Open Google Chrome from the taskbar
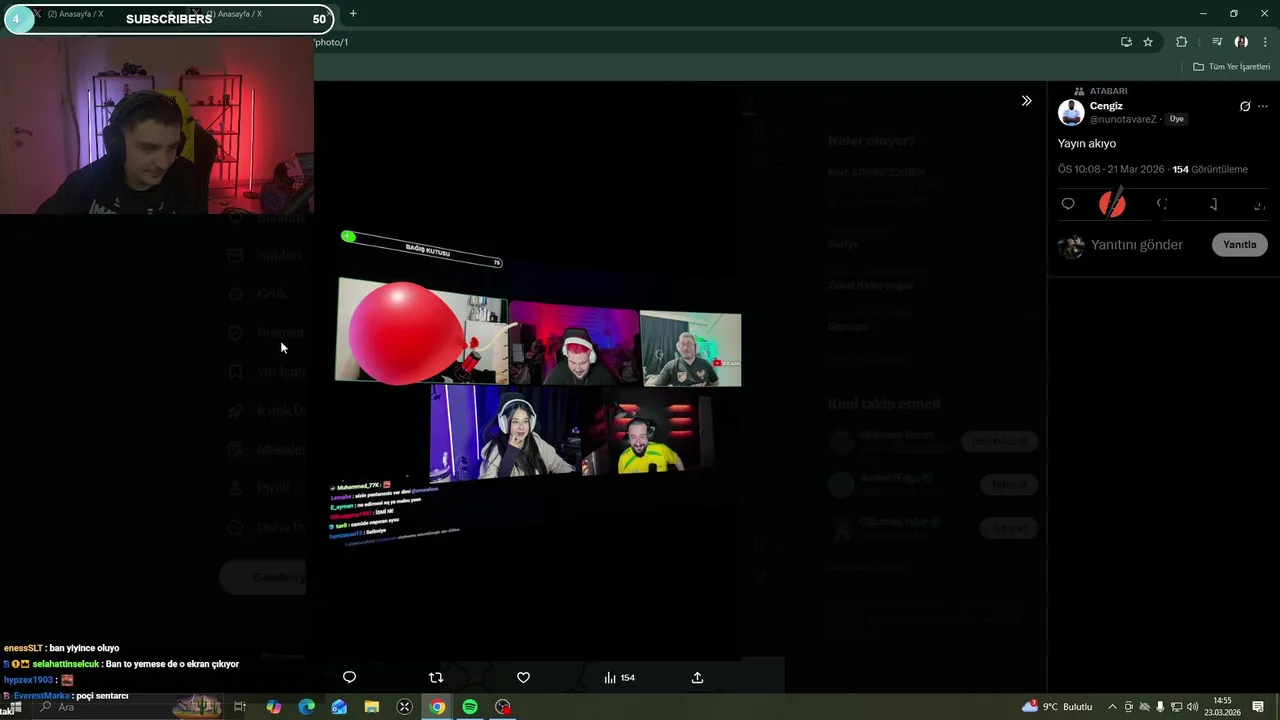Image resolution: width=1280 pixels, height=720 pixels. (x=437, y=707)
